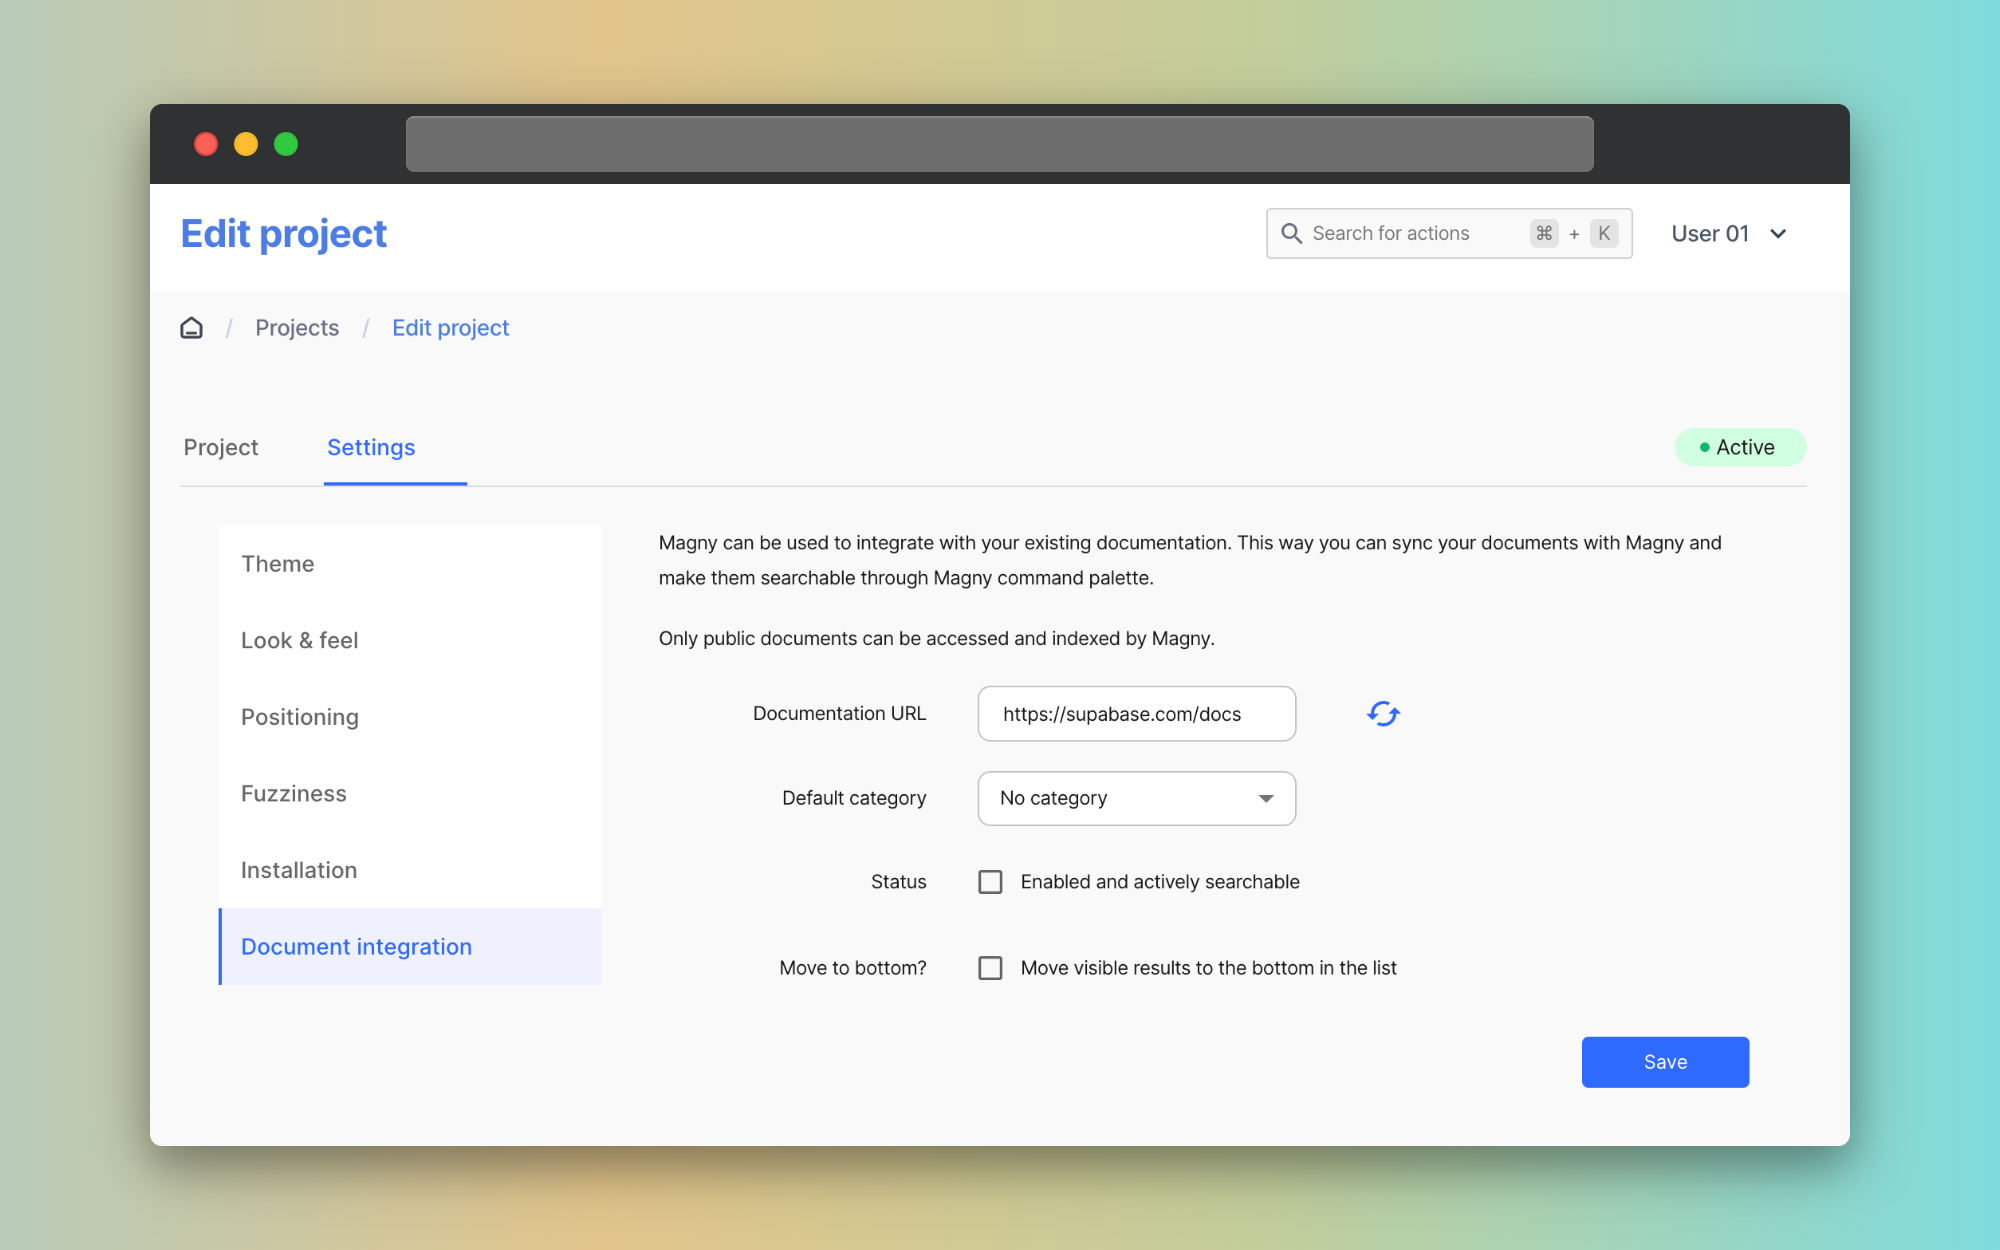Image resolution: width=2000 pixels, height=1250 pixels.
Task: Go to Positioning settings
Action: pos(410,717)
